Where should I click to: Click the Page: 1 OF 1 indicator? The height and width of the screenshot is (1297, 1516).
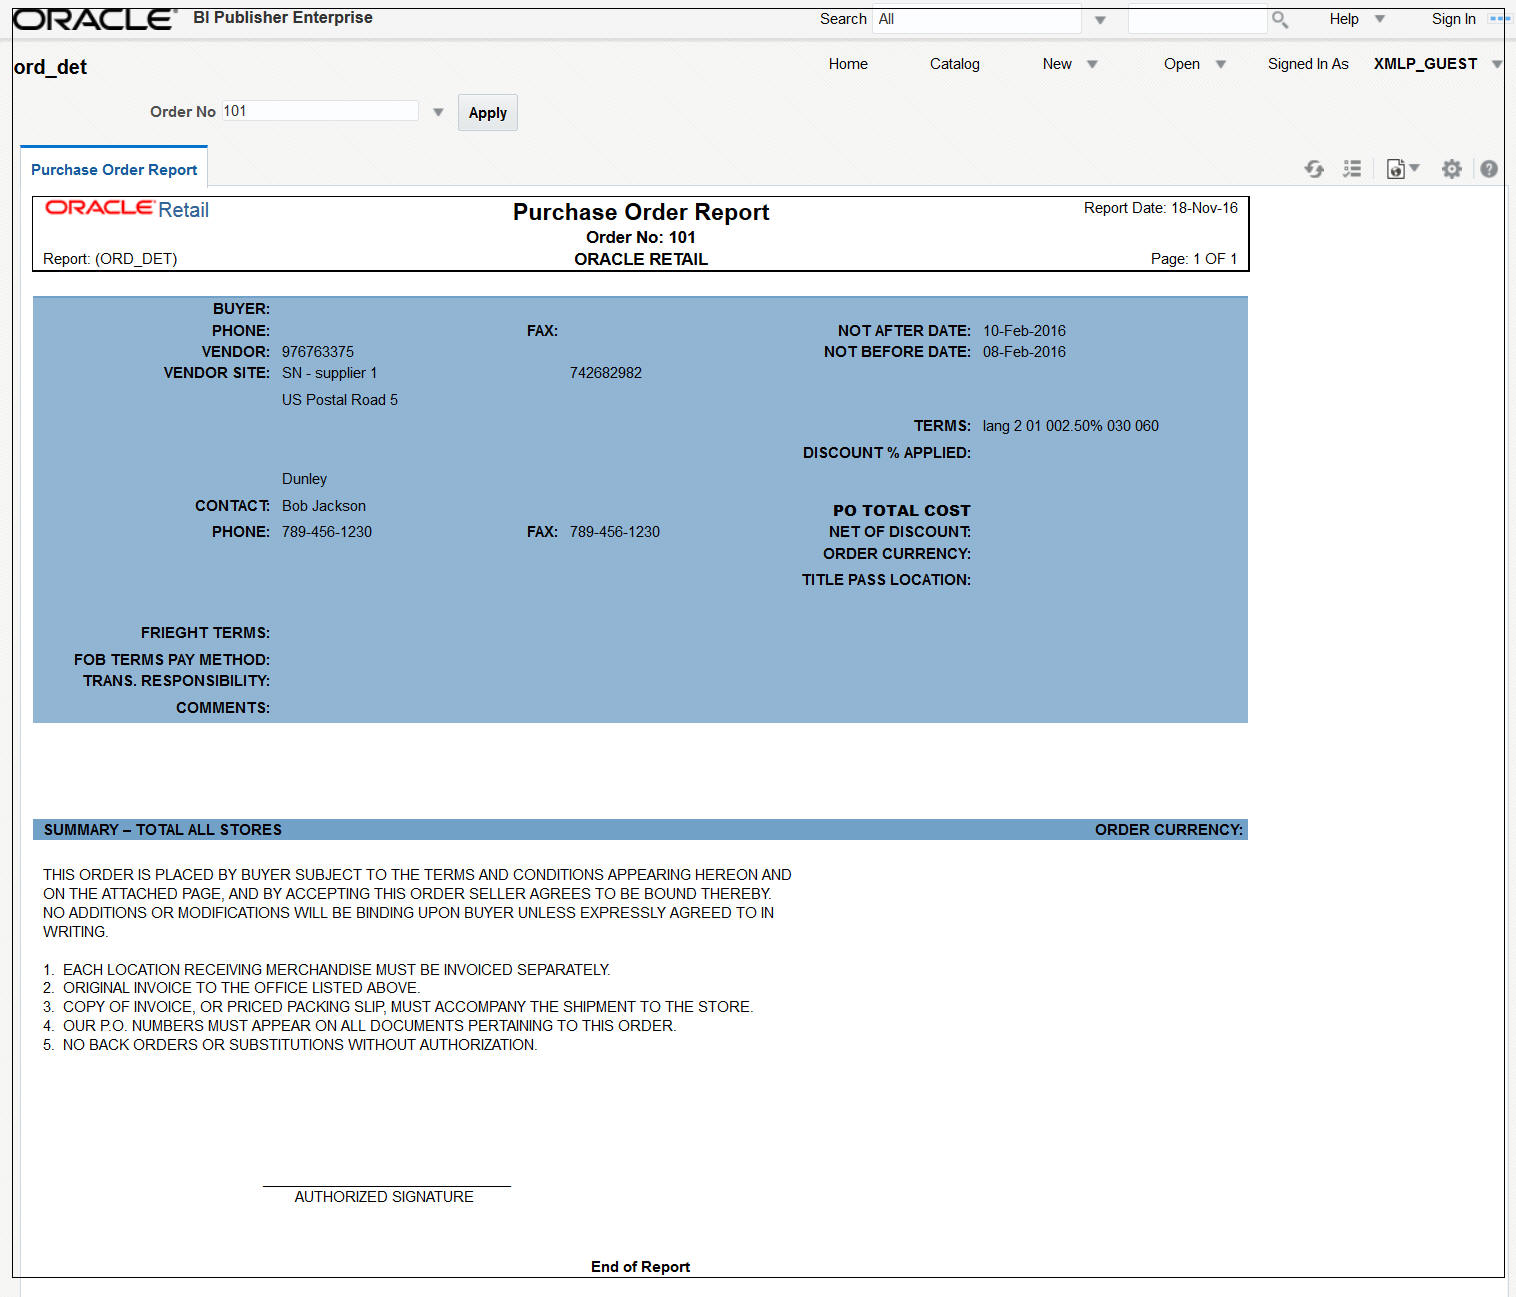1194,259
